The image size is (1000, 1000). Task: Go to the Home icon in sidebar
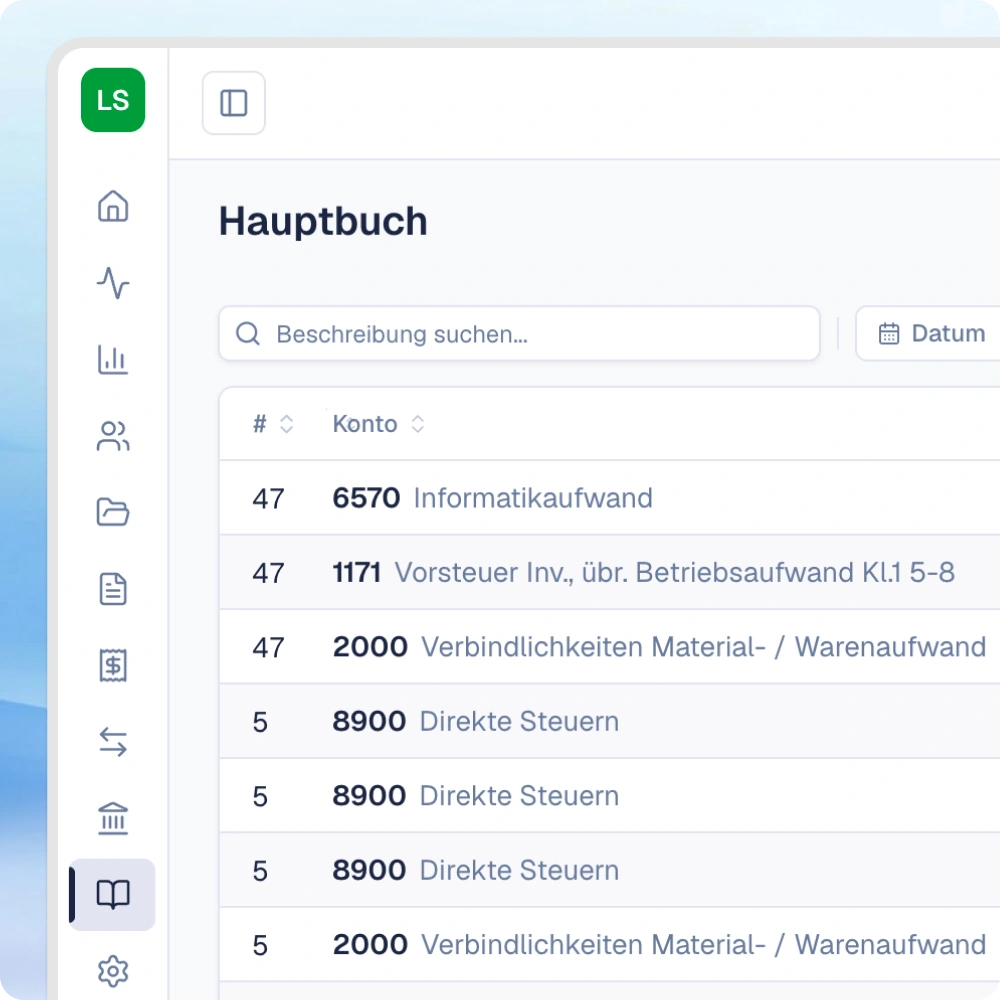coord(113,206)
